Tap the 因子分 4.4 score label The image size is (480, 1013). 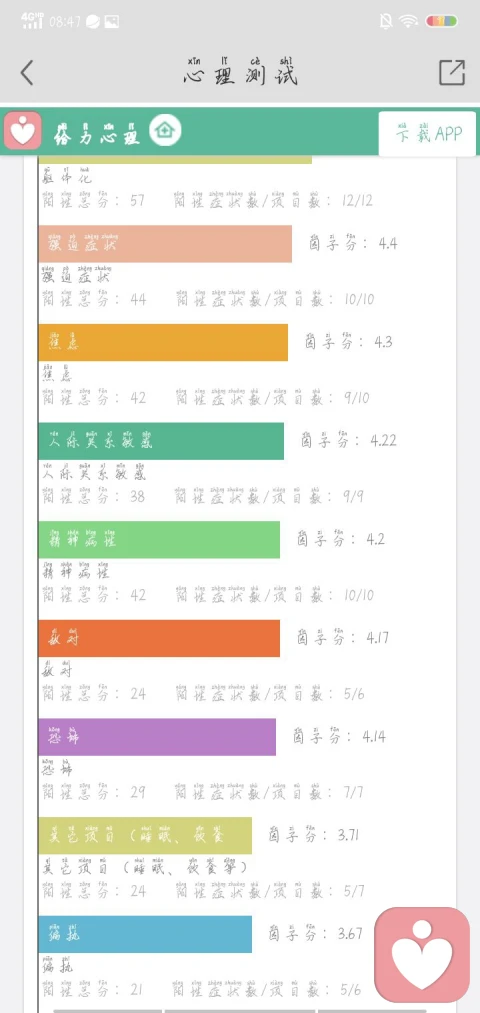point(353,242)
